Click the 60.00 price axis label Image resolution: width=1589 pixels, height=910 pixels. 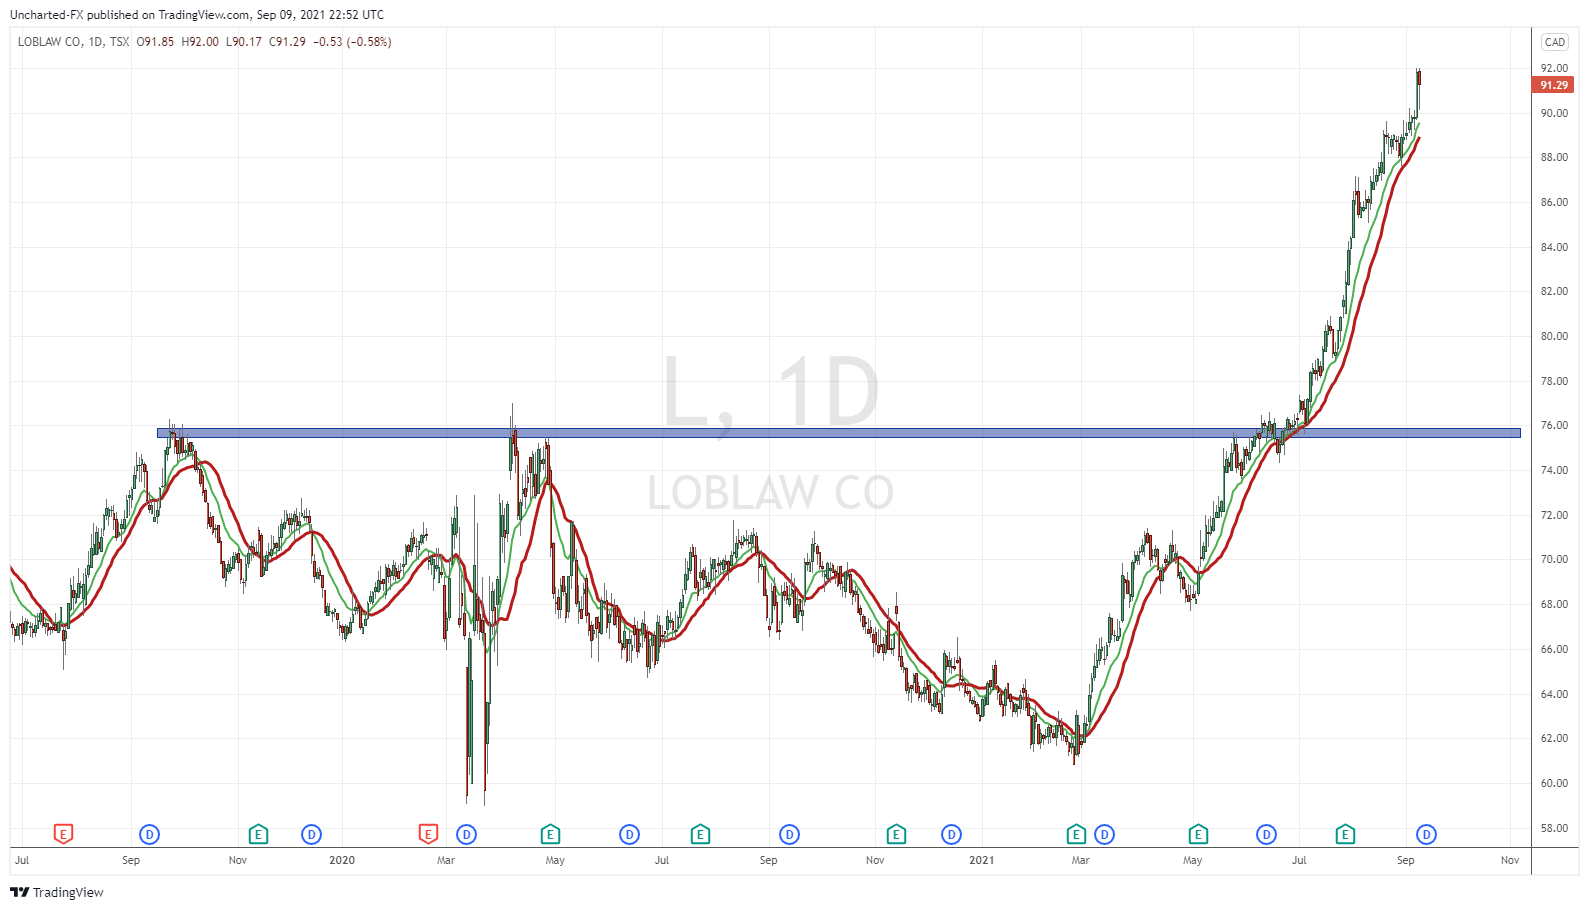pyautogui.click(x=1554, y=783)
